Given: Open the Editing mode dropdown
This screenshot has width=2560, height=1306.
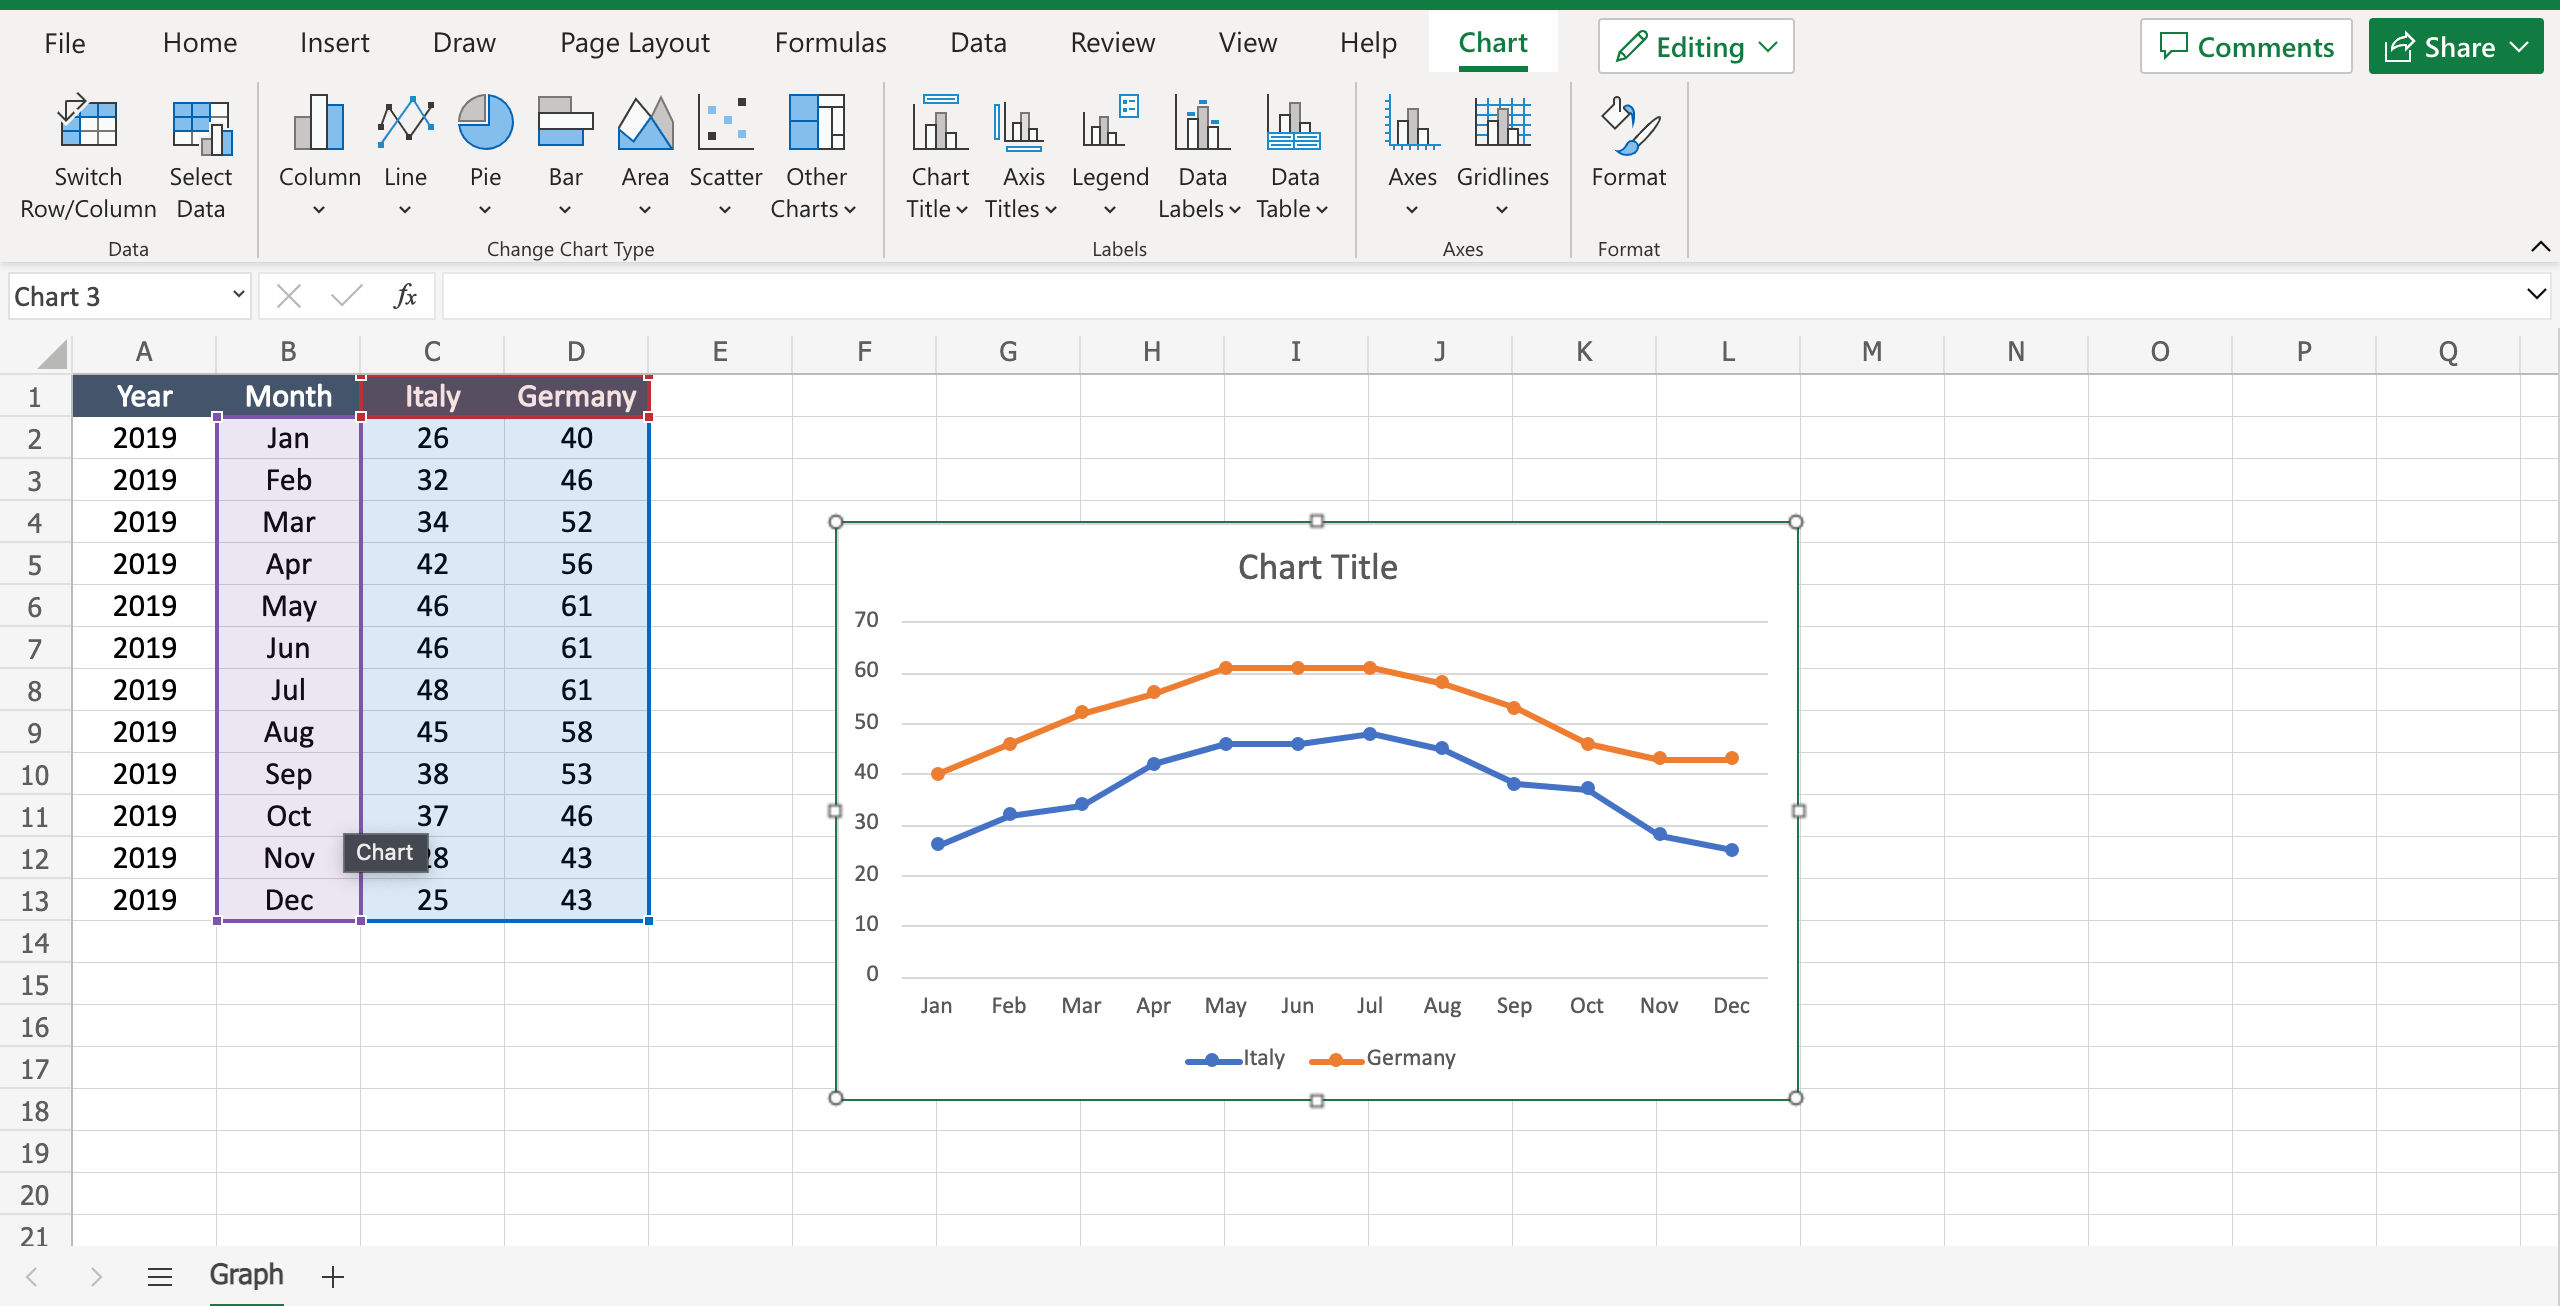Looking at the screenshot, I should tap(1696, 47).
